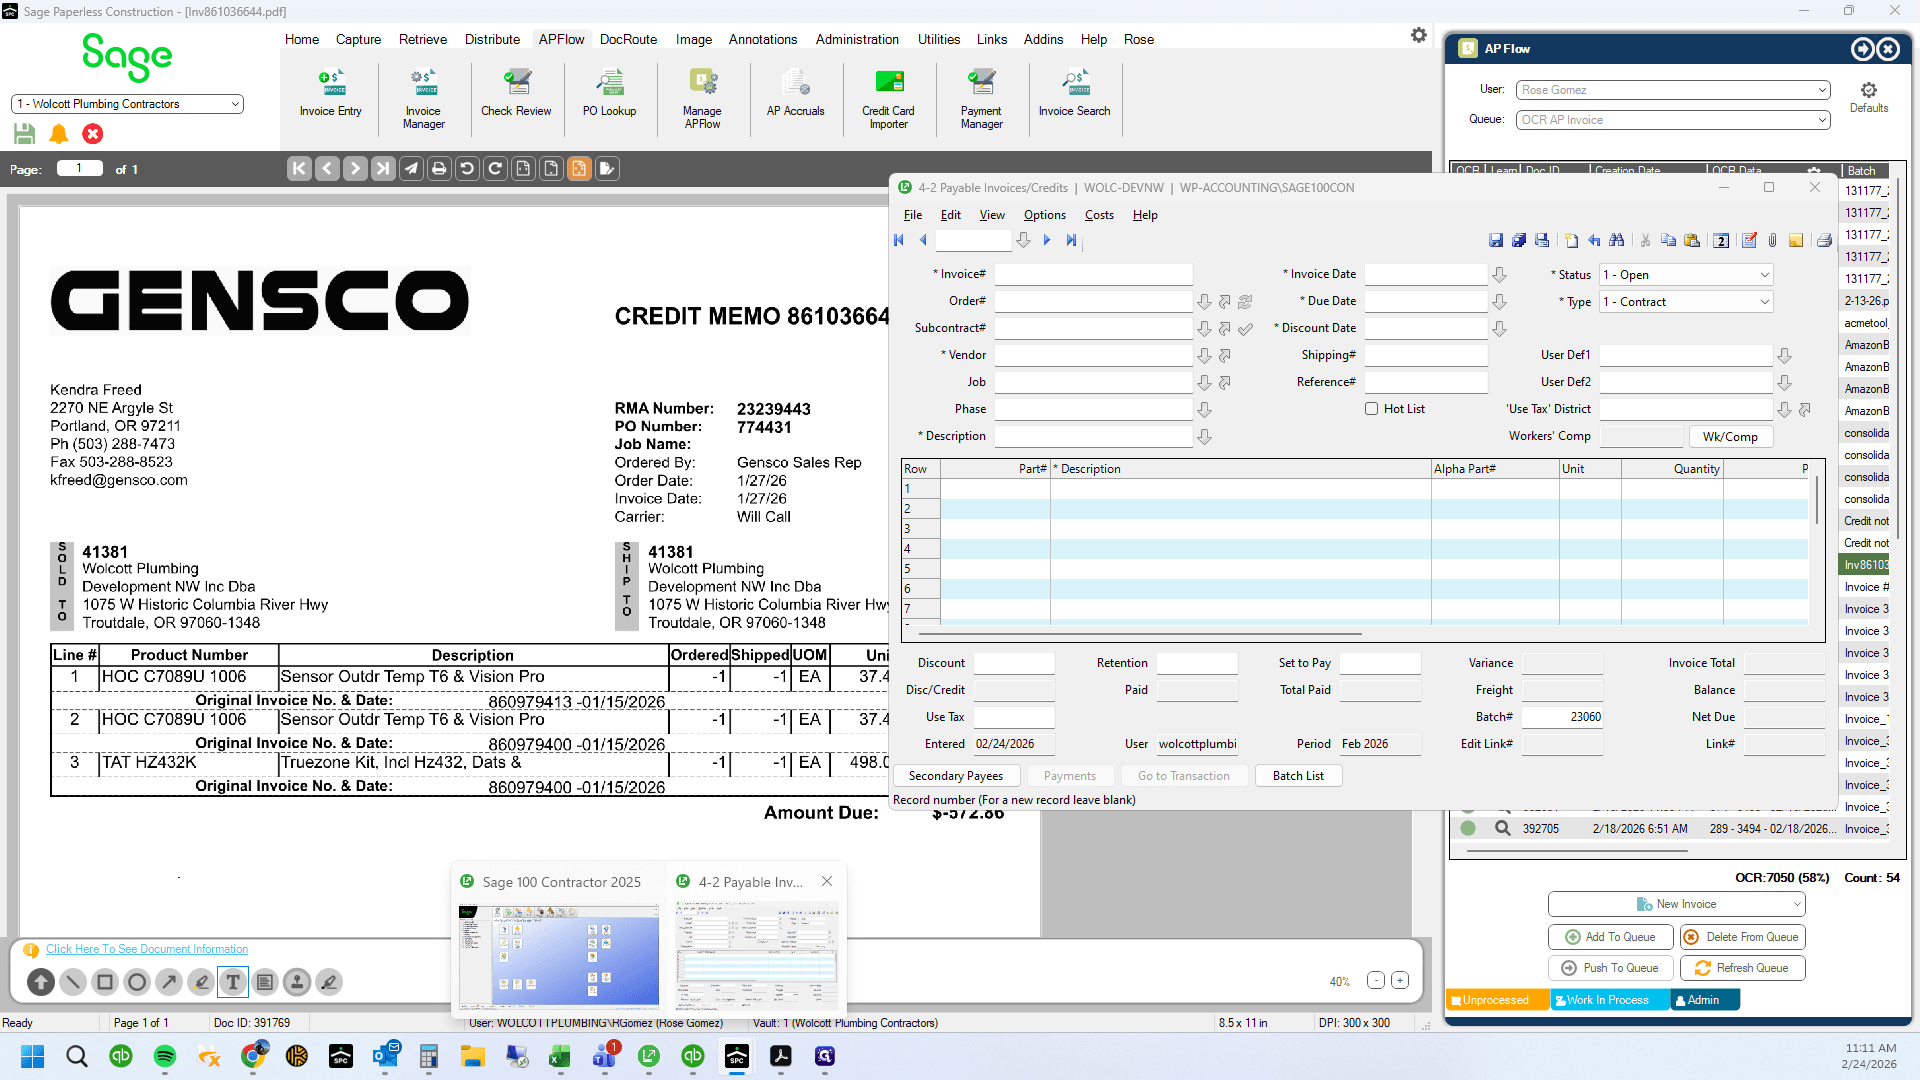
Task: Switch to the Unprocessed tab
Action: (1497, 1000)
